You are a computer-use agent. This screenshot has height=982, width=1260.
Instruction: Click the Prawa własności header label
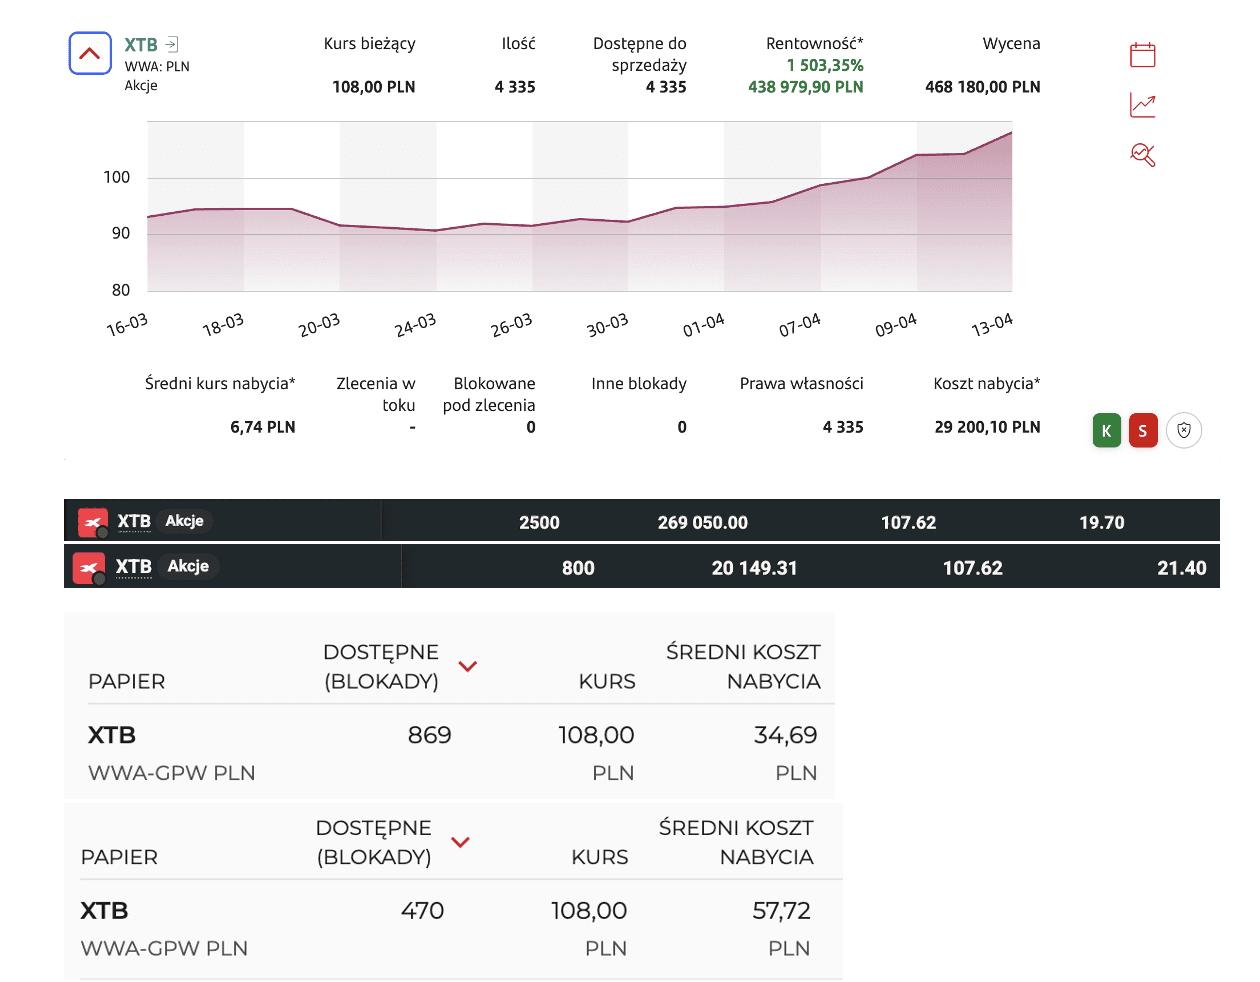point(802,384)
